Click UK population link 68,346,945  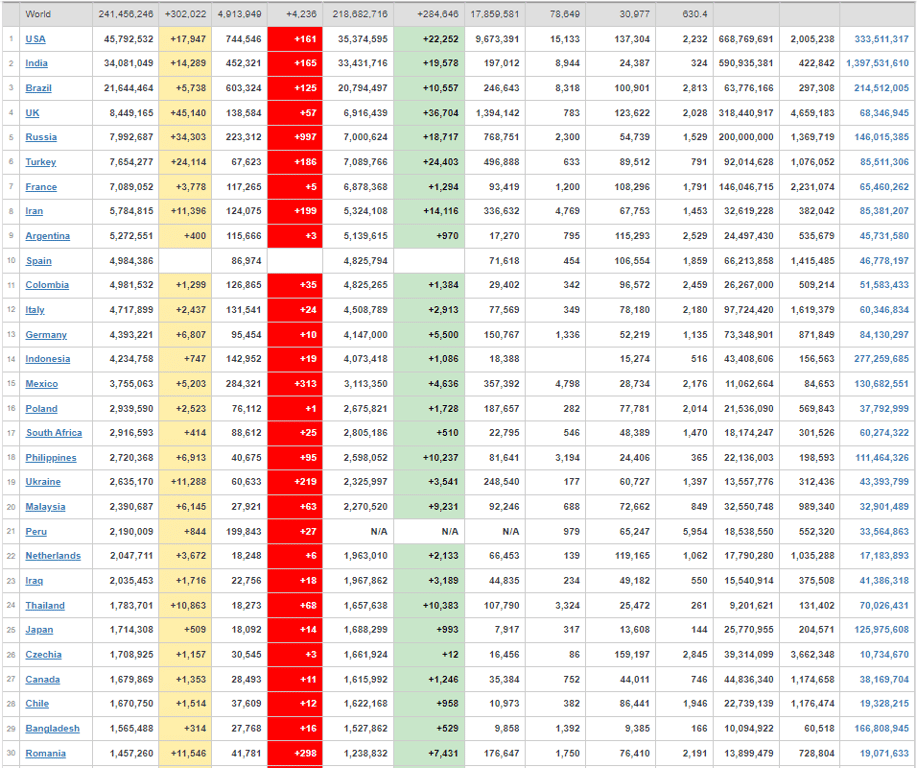tap(884, 113)
